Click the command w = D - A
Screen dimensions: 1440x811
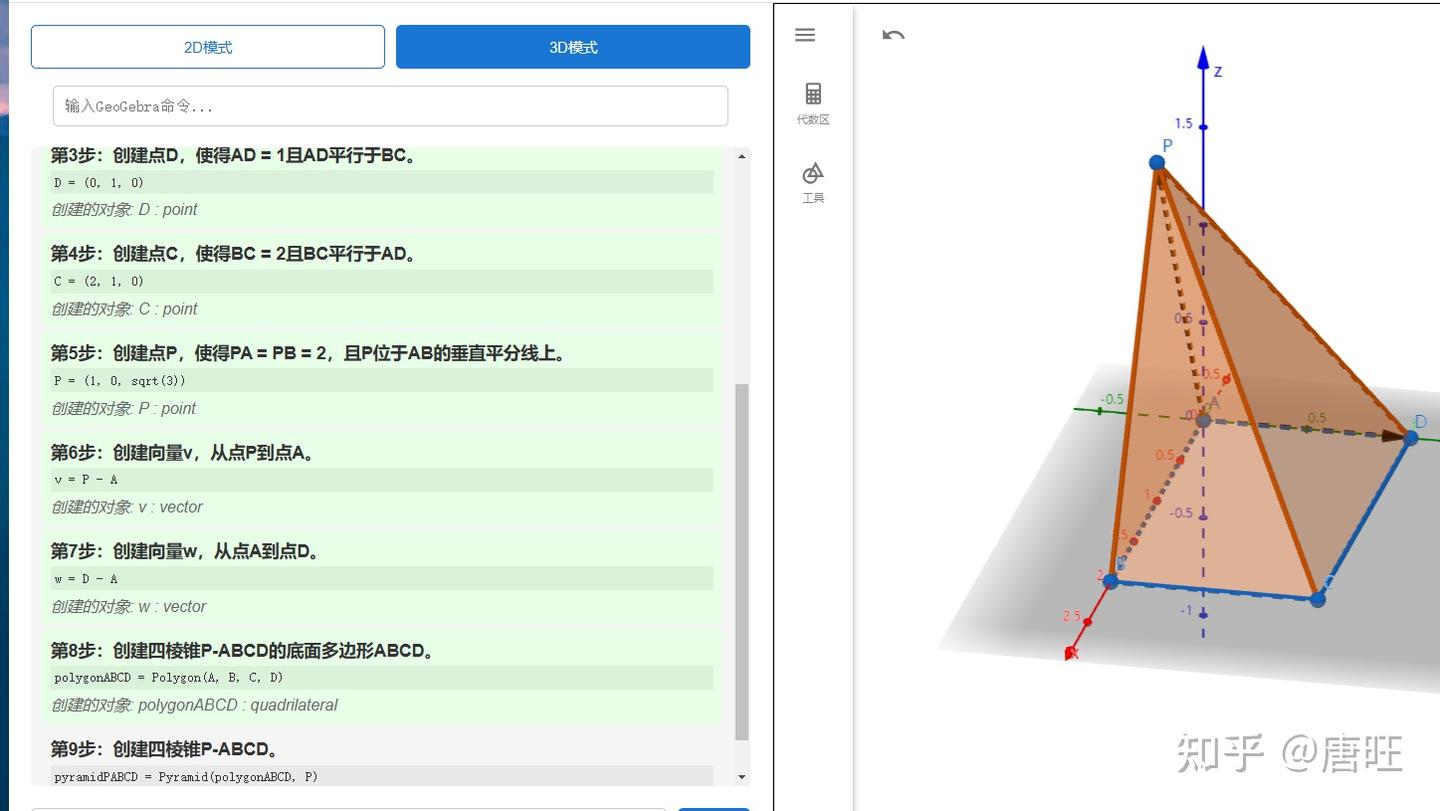click(x=382, y=578)
